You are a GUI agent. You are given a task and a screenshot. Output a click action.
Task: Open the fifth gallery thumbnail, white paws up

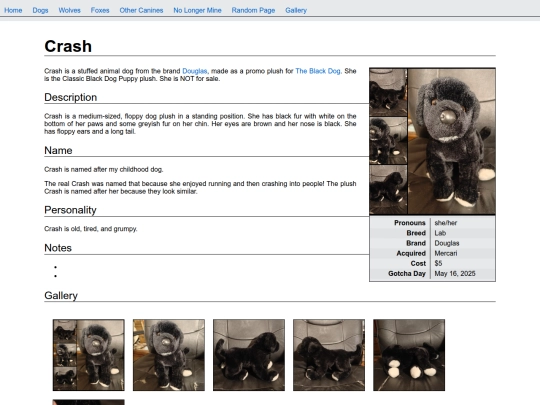(409, 355)
